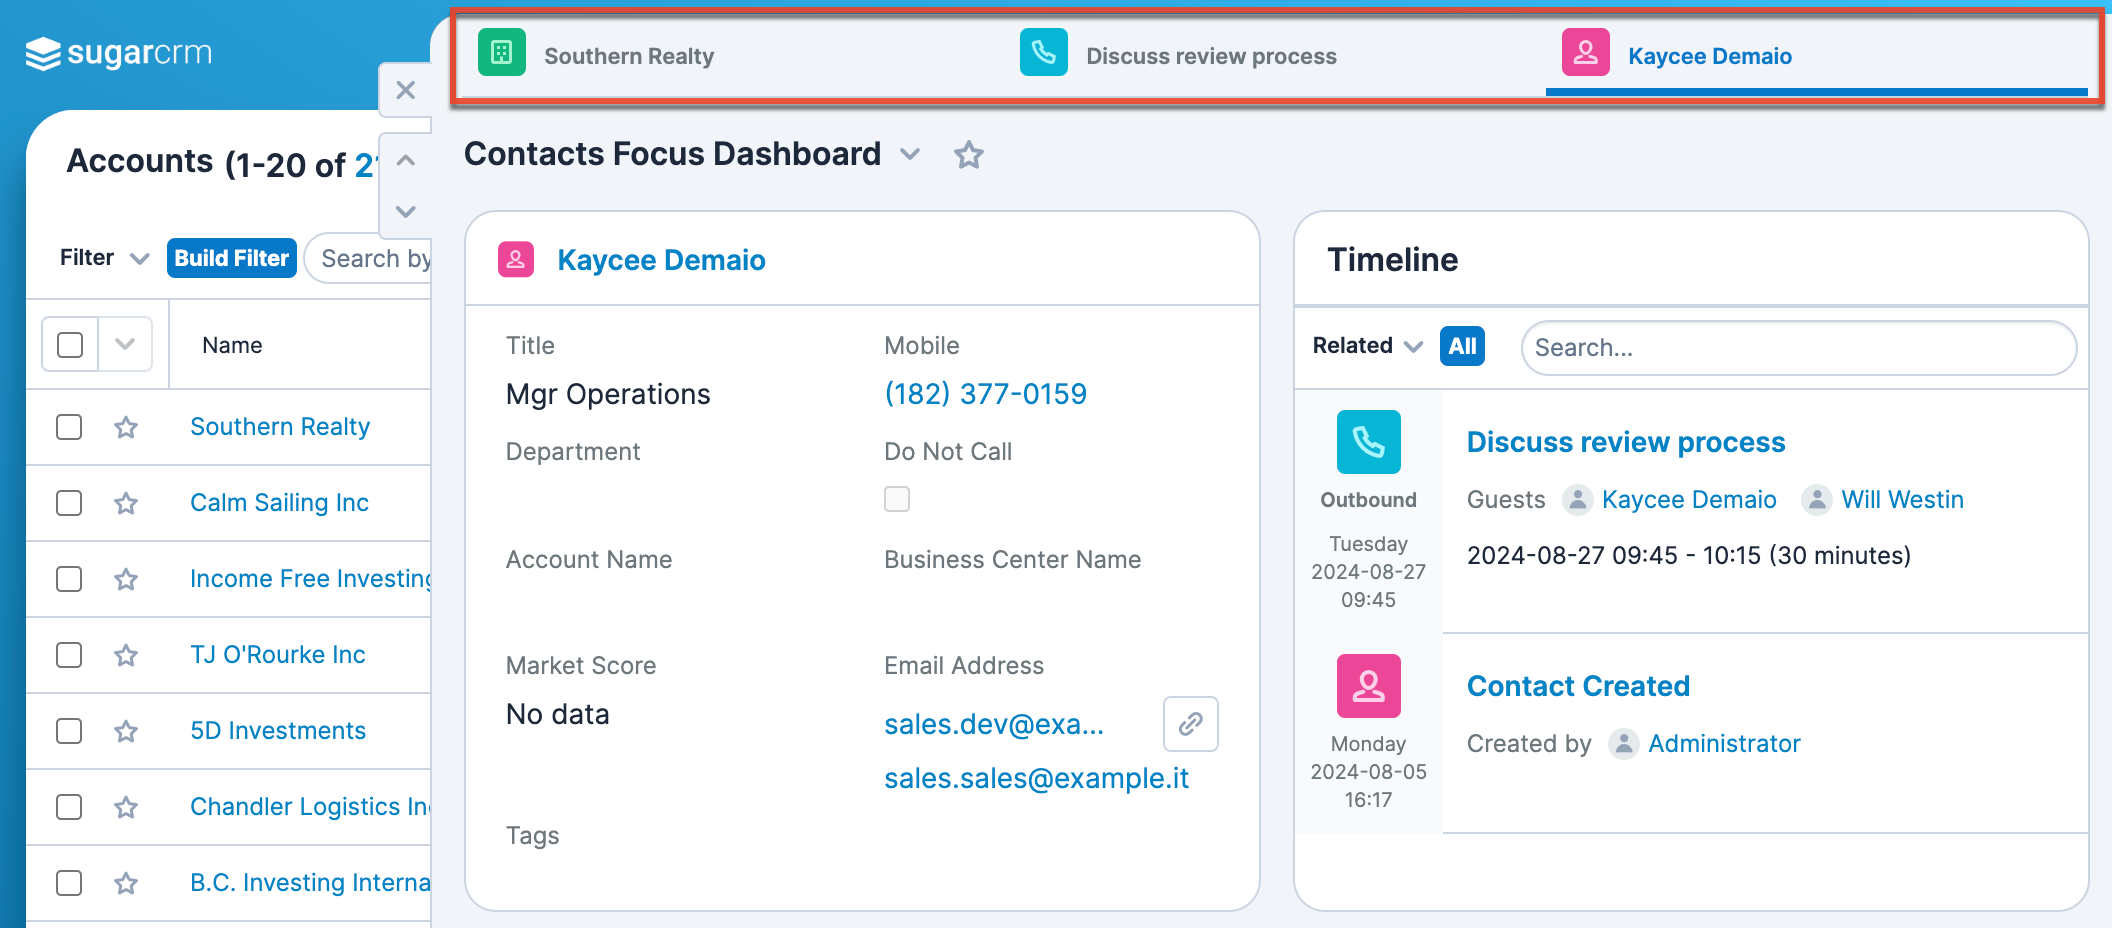Screen dimensions: 2112x928
Task: Expand the Contacts Focus Dashboard chevron menu
Action: coord(909,155)
